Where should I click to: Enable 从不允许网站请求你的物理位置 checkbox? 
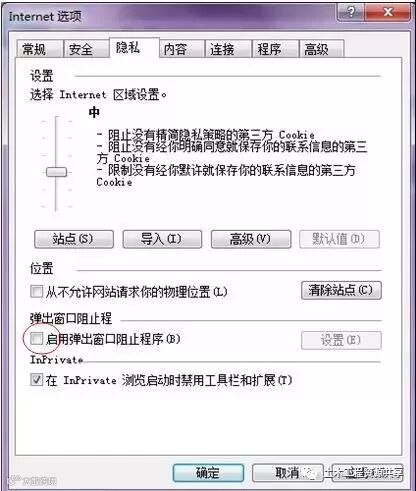point(36,291)
